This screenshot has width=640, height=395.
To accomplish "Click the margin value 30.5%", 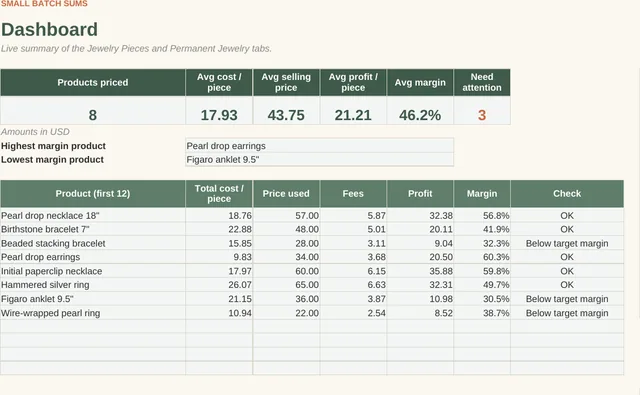I will point(496,299).
